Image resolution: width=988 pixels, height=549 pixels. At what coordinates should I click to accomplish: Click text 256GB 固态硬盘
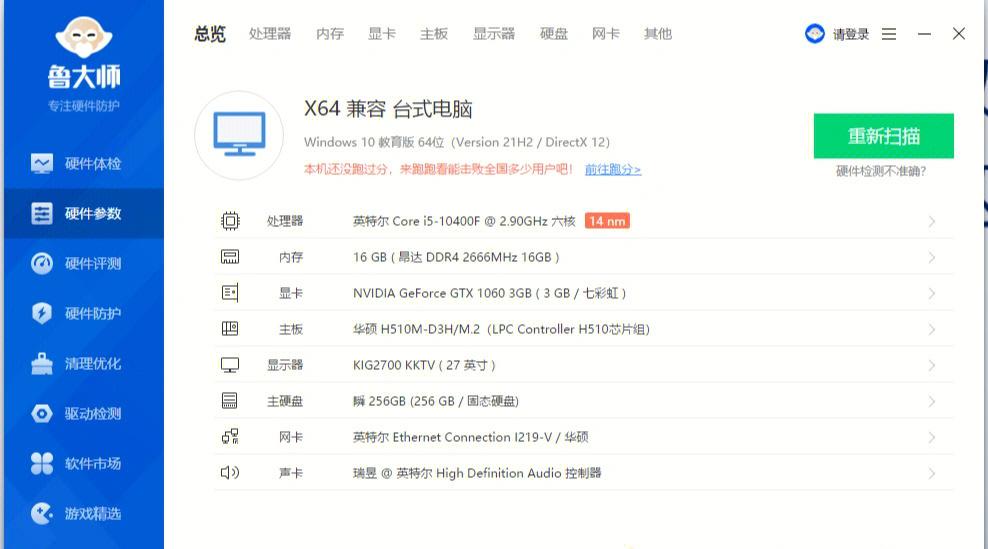[x=436, y=402]
